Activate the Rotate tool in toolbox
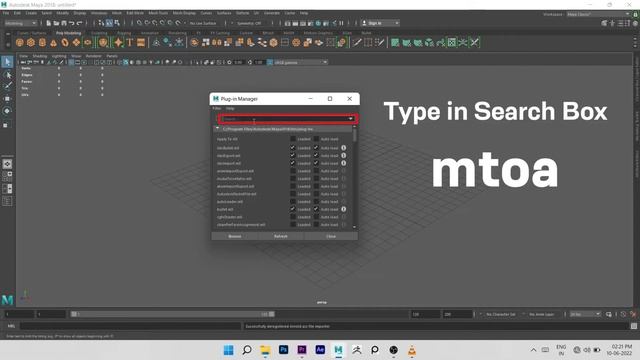Viewport: 640px width, 360px height. point(7,111)
